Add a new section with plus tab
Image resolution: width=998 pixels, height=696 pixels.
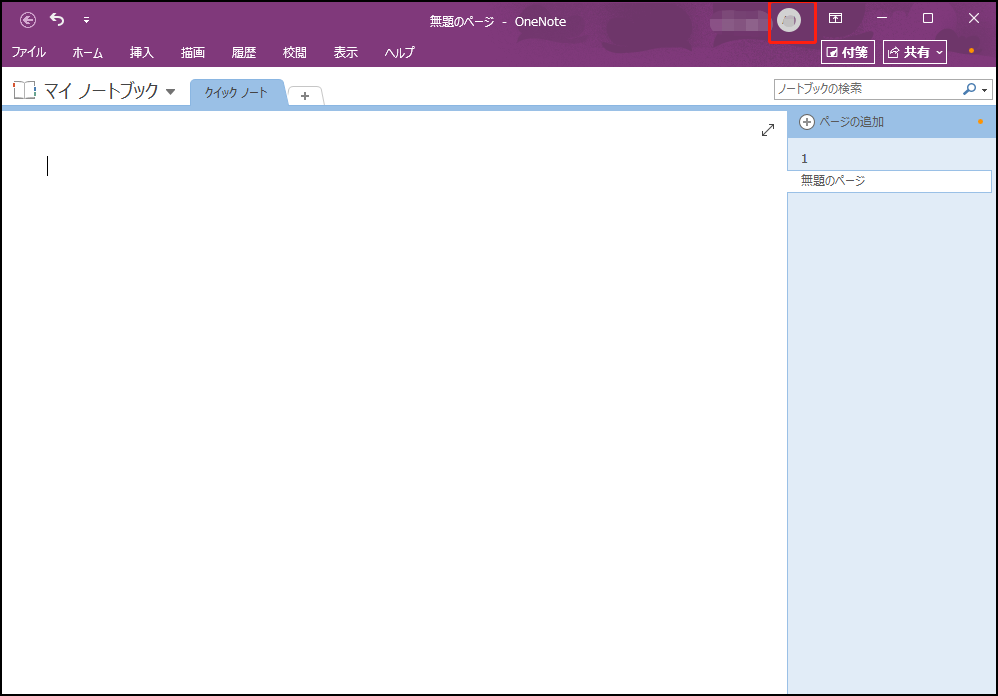click(x=305, y=96)
